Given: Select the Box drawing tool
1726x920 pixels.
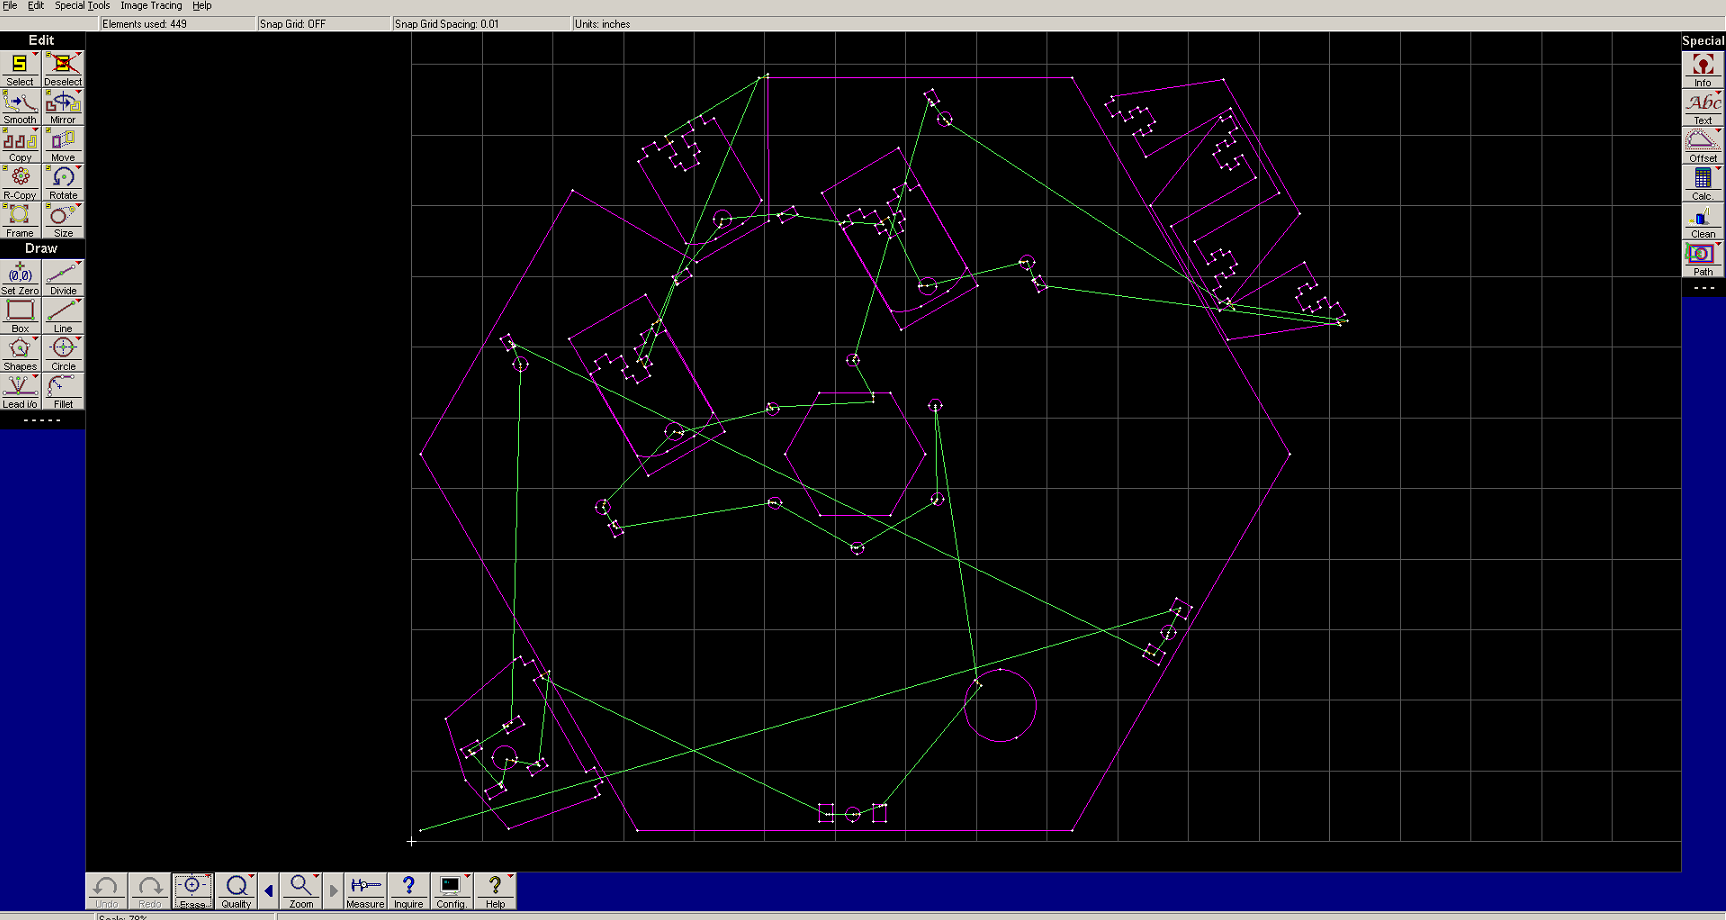Looking at the screenshot, I should click(20, 316).
